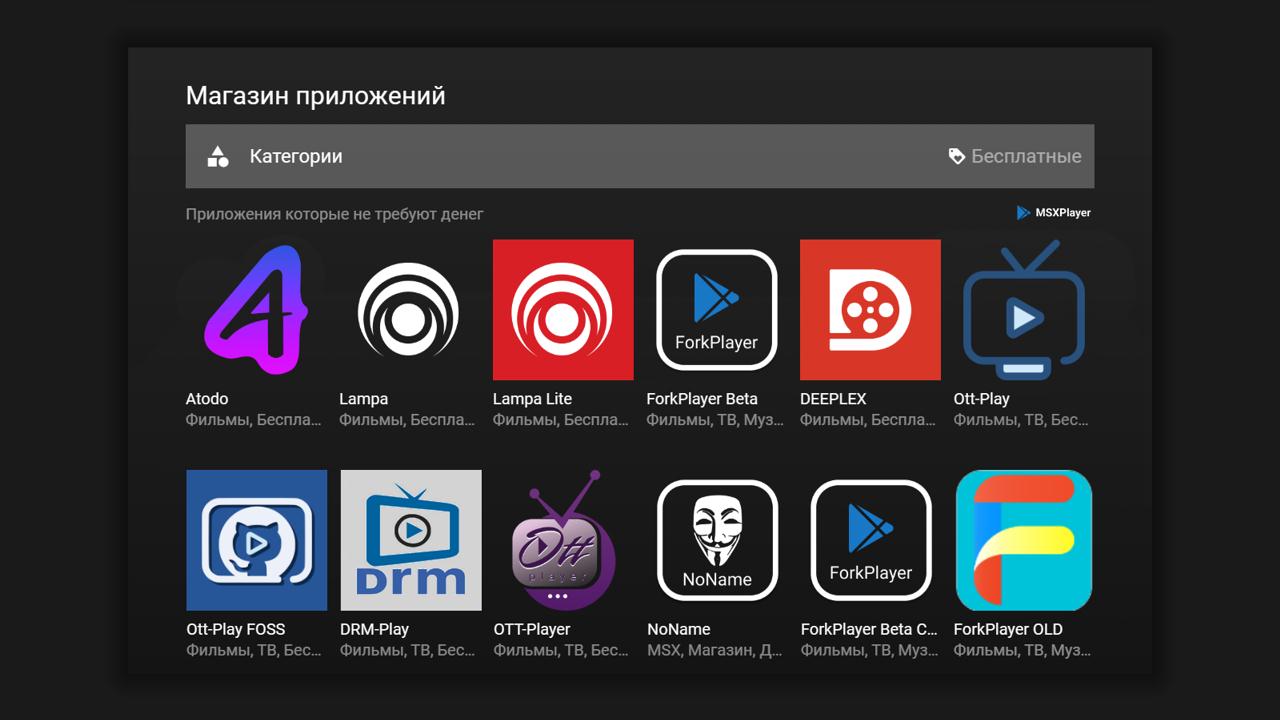Click the categories shapes icon
Image resolution: width=1280 pixels, height=720 pixels.
coord(216,156)
